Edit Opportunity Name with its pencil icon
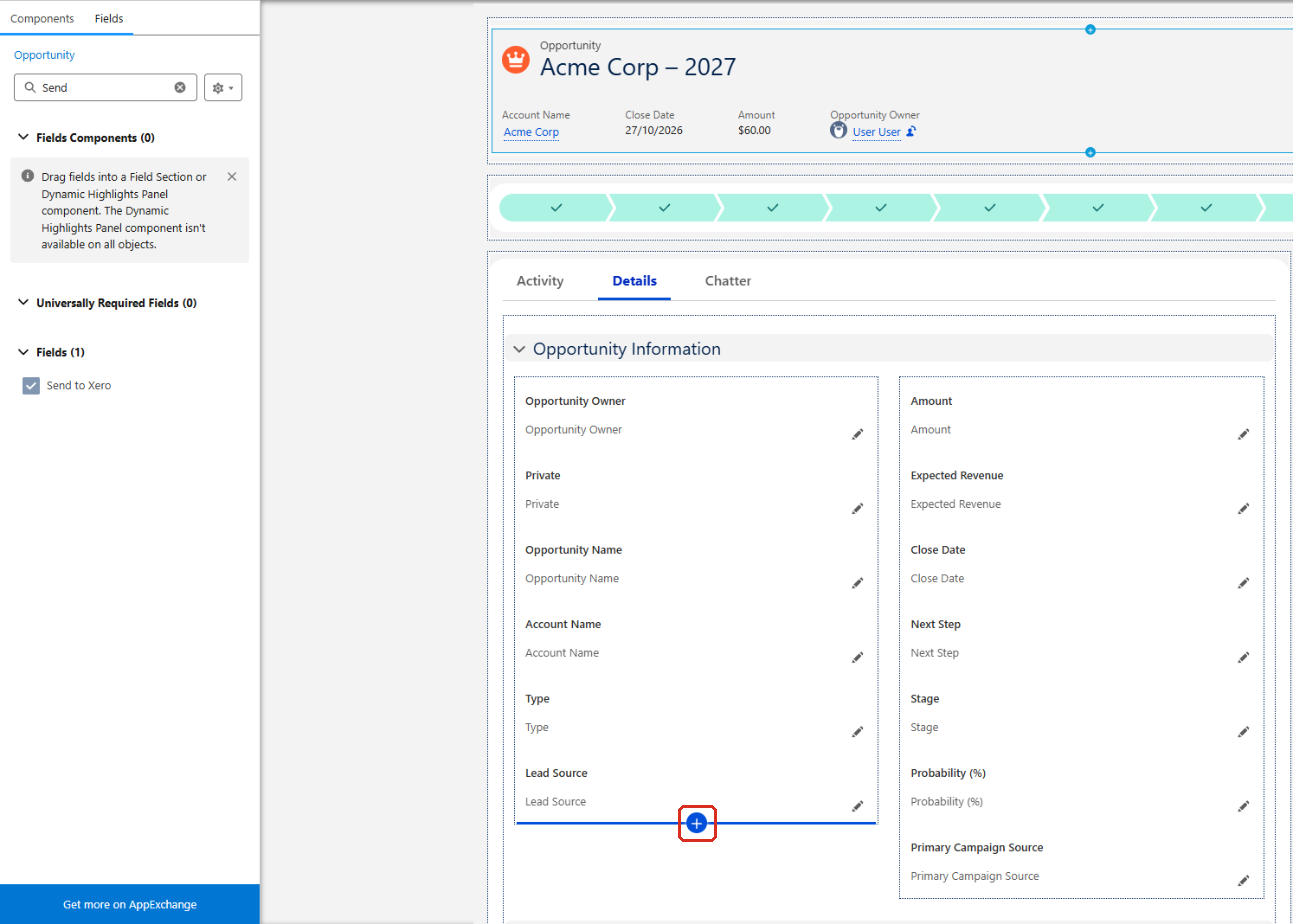This screenshot has width=1293, height=924. point(857,583)
